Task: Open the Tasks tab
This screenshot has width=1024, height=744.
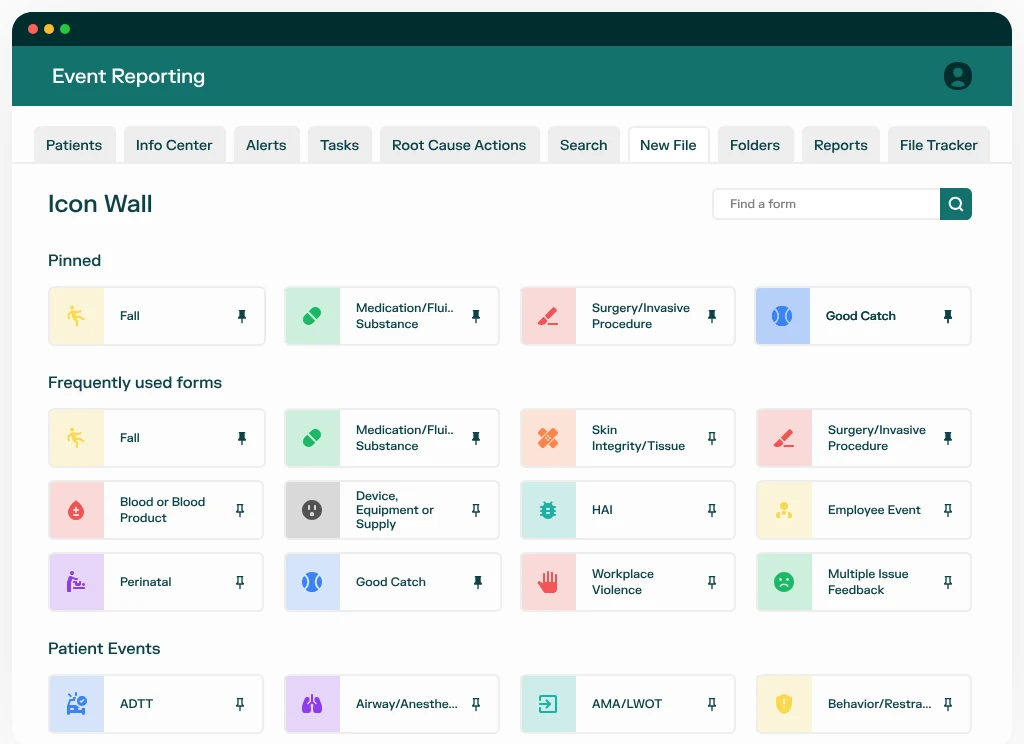Action: click(339, 145)
